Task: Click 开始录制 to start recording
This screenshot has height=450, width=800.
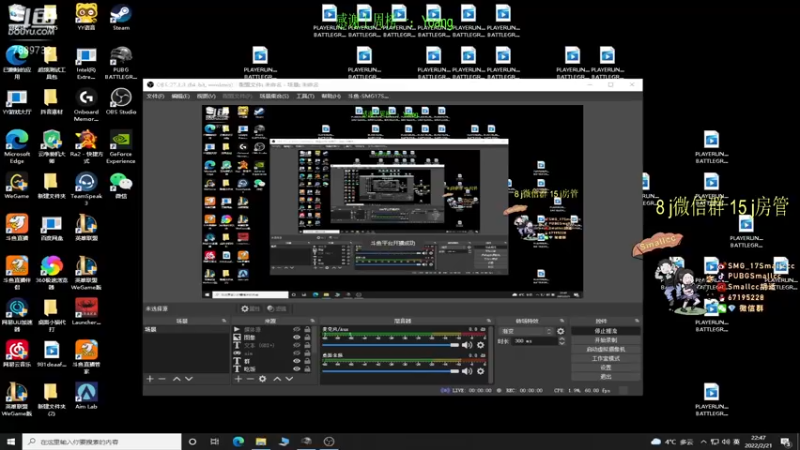Action: click(x=606, y=340)
